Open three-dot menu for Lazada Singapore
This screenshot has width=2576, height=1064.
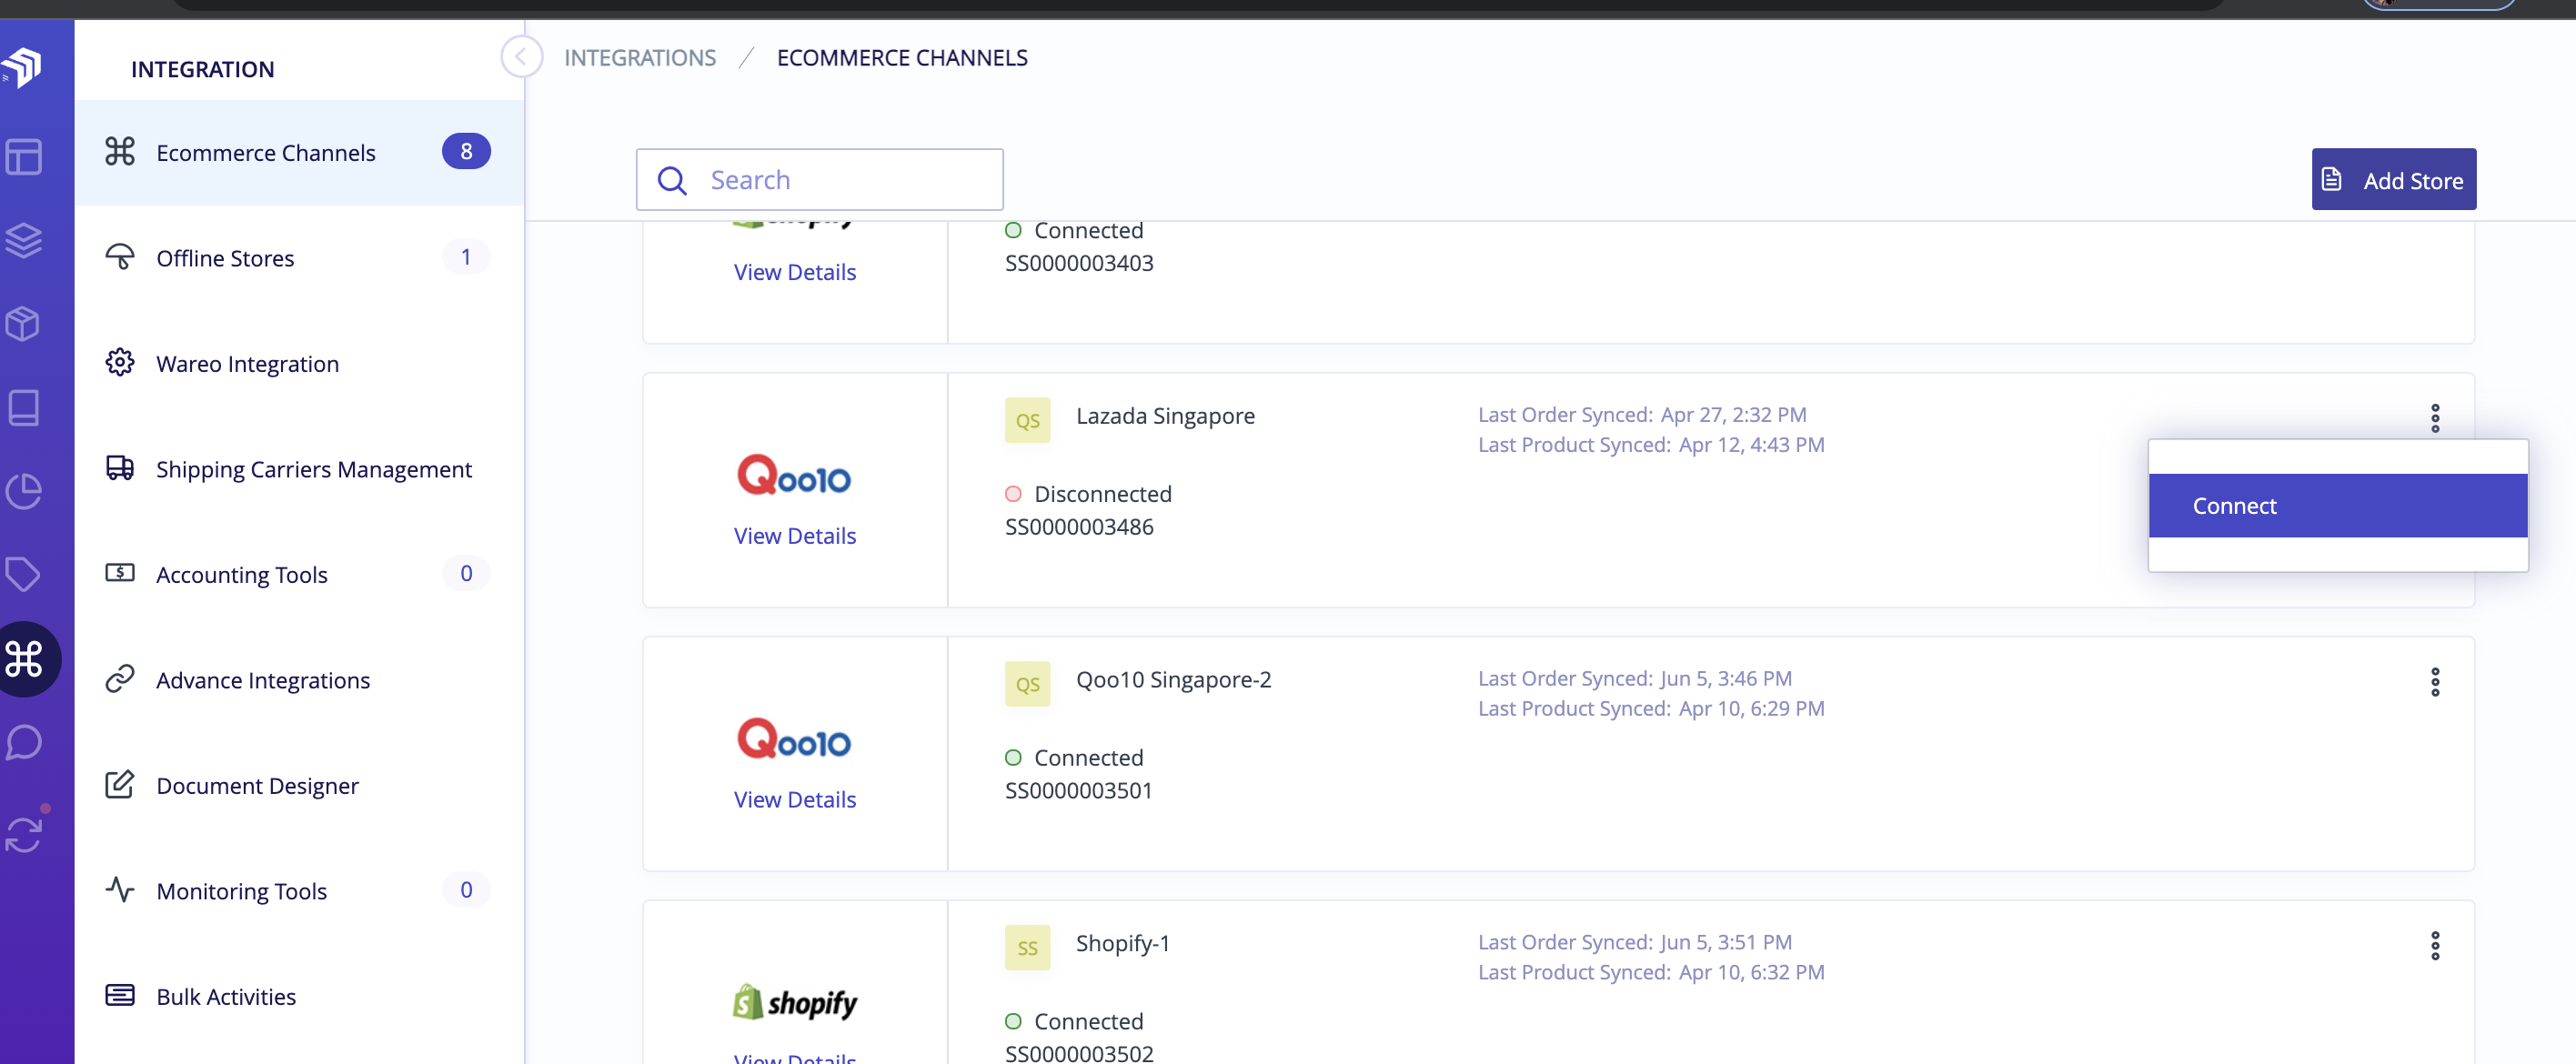tap(2435, 418)
